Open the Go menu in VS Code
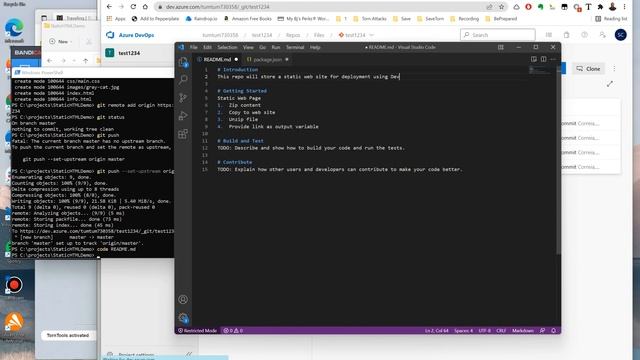 (262, 47)
